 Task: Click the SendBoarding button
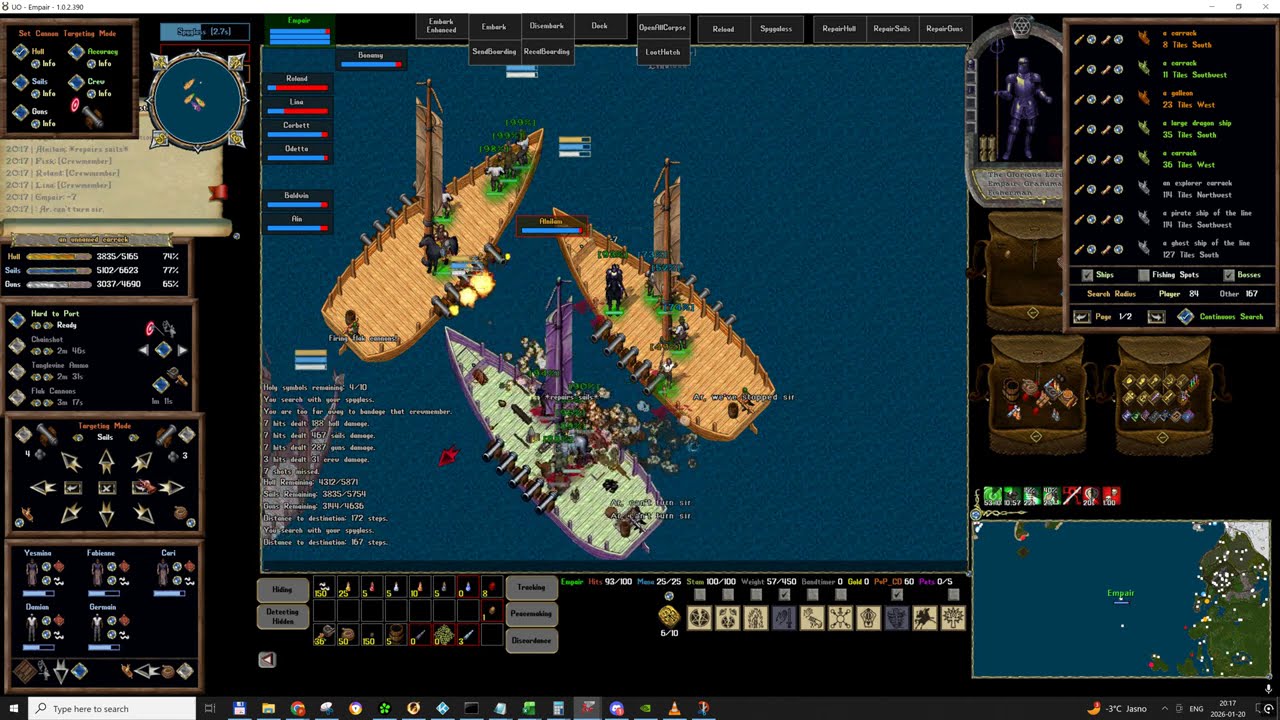pos(493,52)
